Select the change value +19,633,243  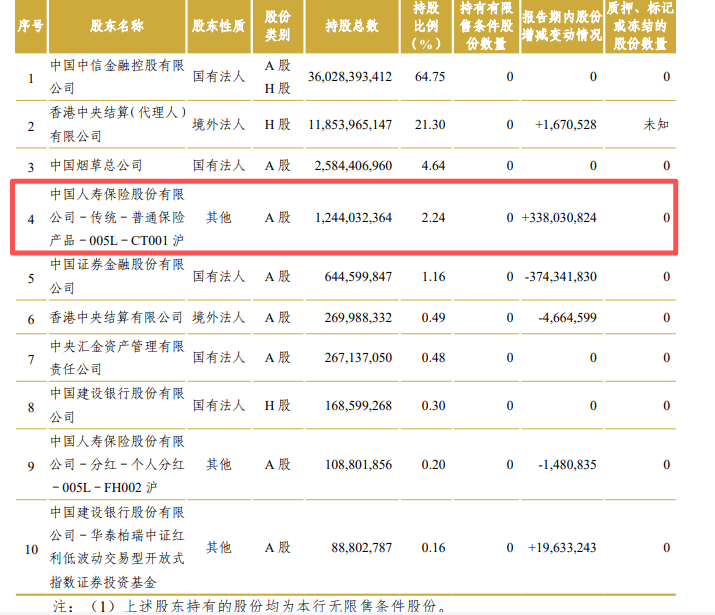[562, 548]
